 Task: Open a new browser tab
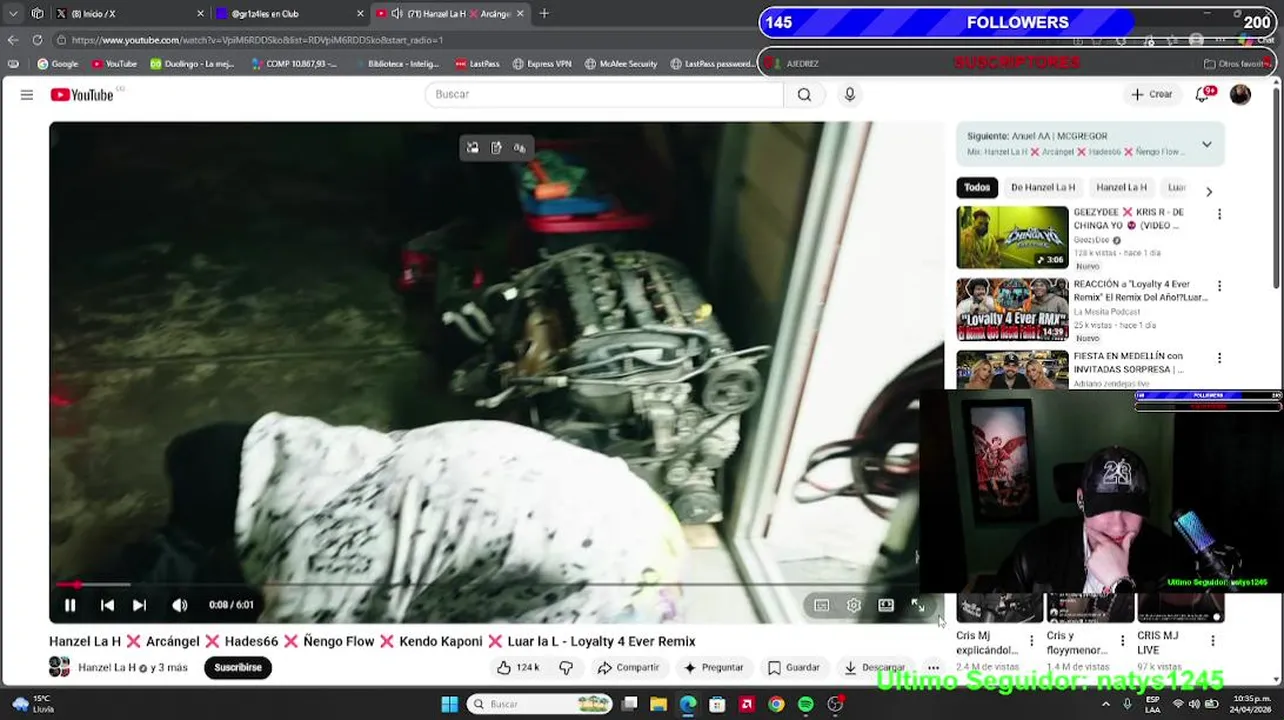pos(544,14)
